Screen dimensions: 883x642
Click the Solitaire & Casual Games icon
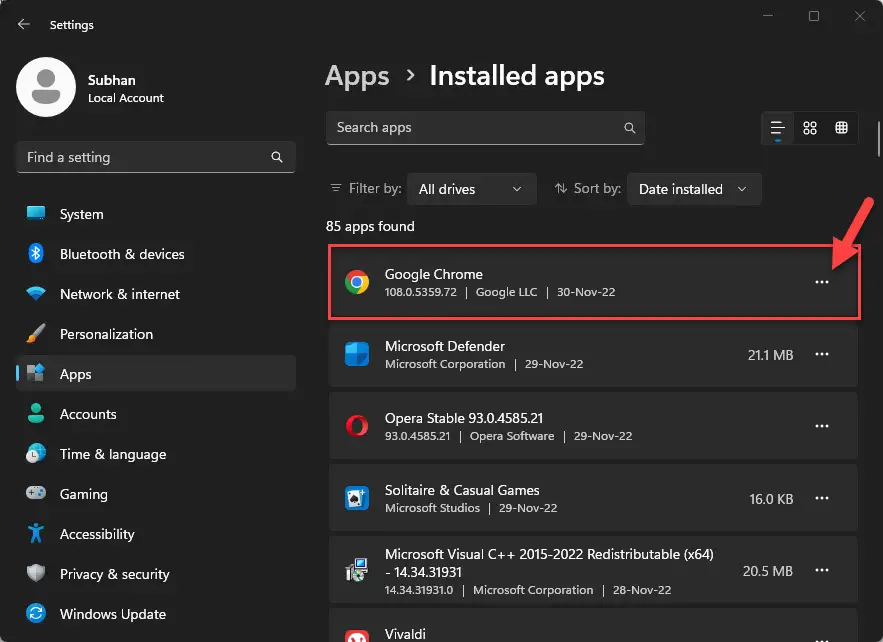point(356,498)
